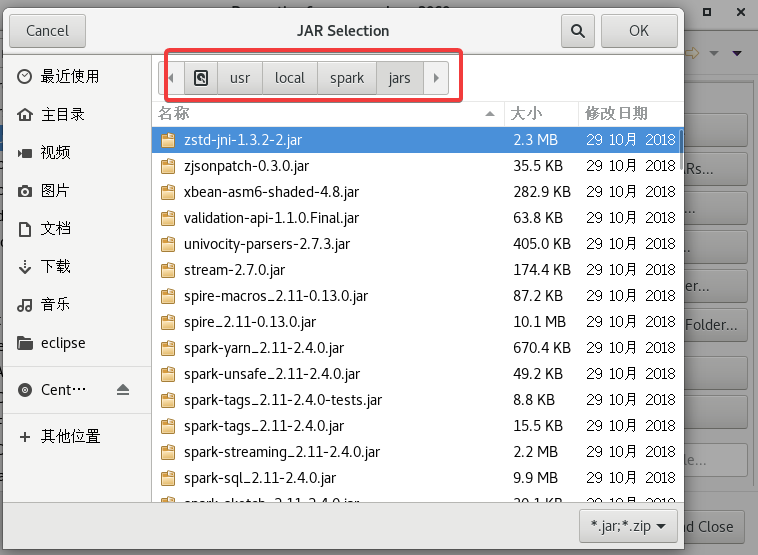Open the *.jar;*.zip file filter dropdown

coord(627,526)
